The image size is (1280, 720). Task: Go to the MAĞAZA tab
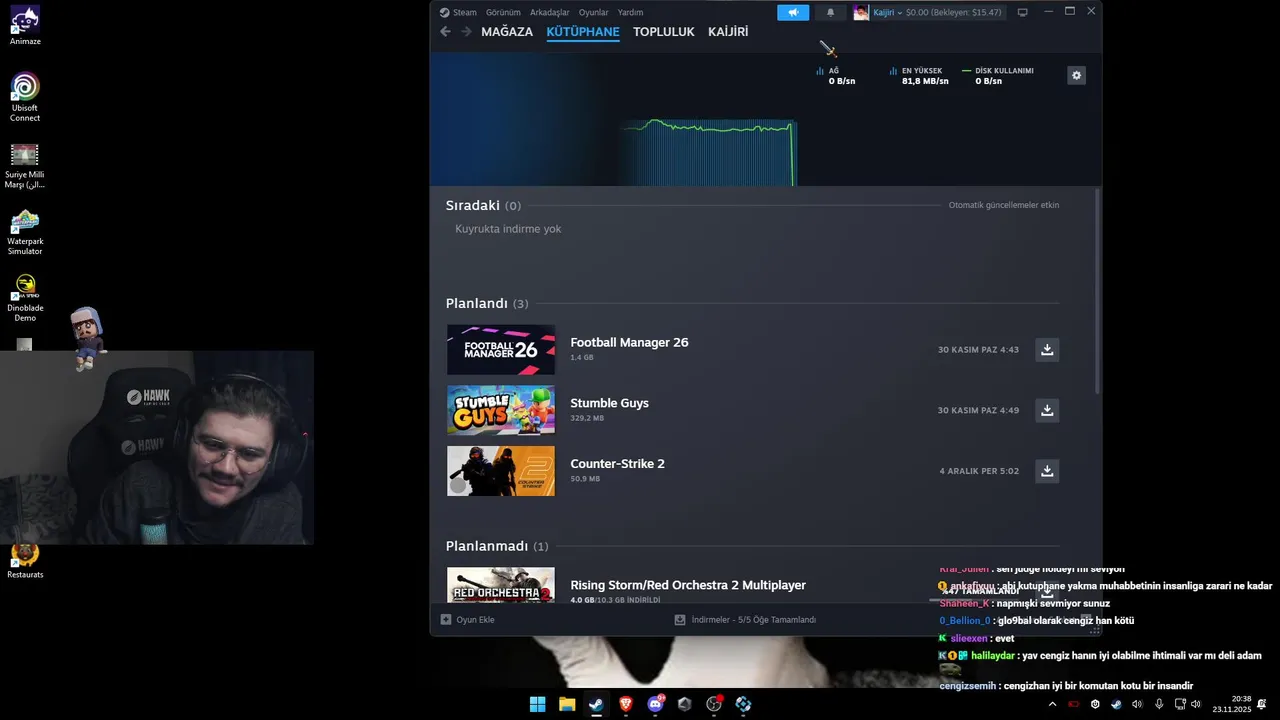tap(507, 32)
